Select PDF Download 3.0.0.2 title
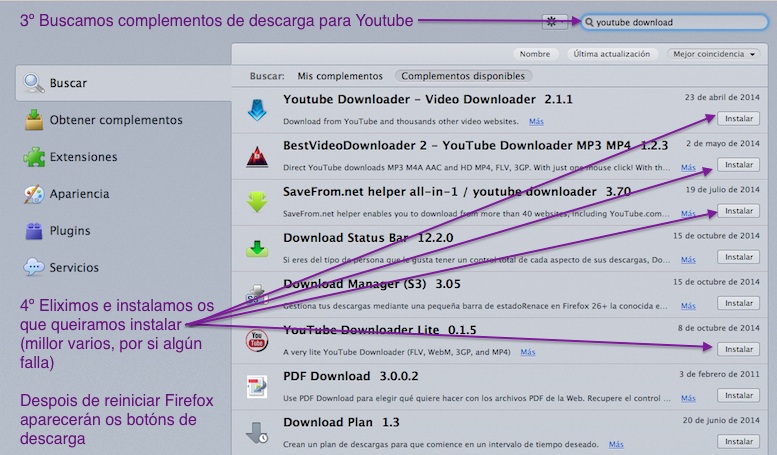This screenshot has height=455, width=777. [x=350, y=376]
